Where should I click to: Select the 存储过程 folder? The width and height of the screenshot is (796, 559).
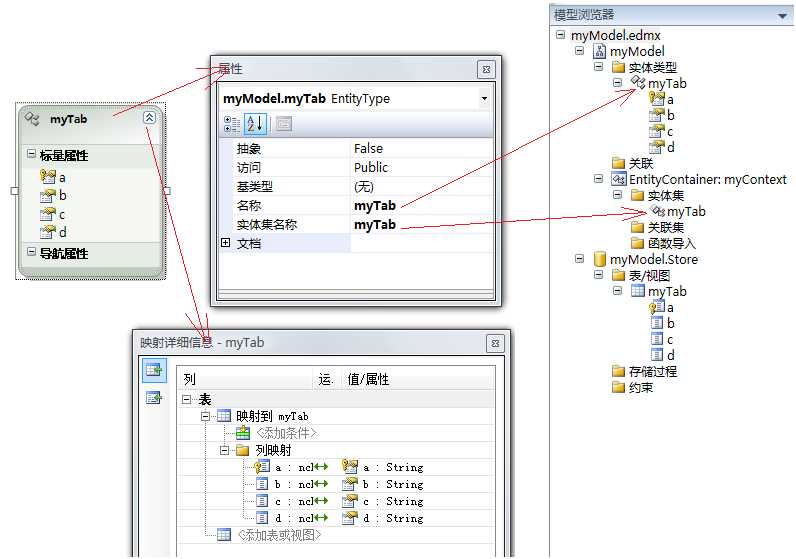644,371
